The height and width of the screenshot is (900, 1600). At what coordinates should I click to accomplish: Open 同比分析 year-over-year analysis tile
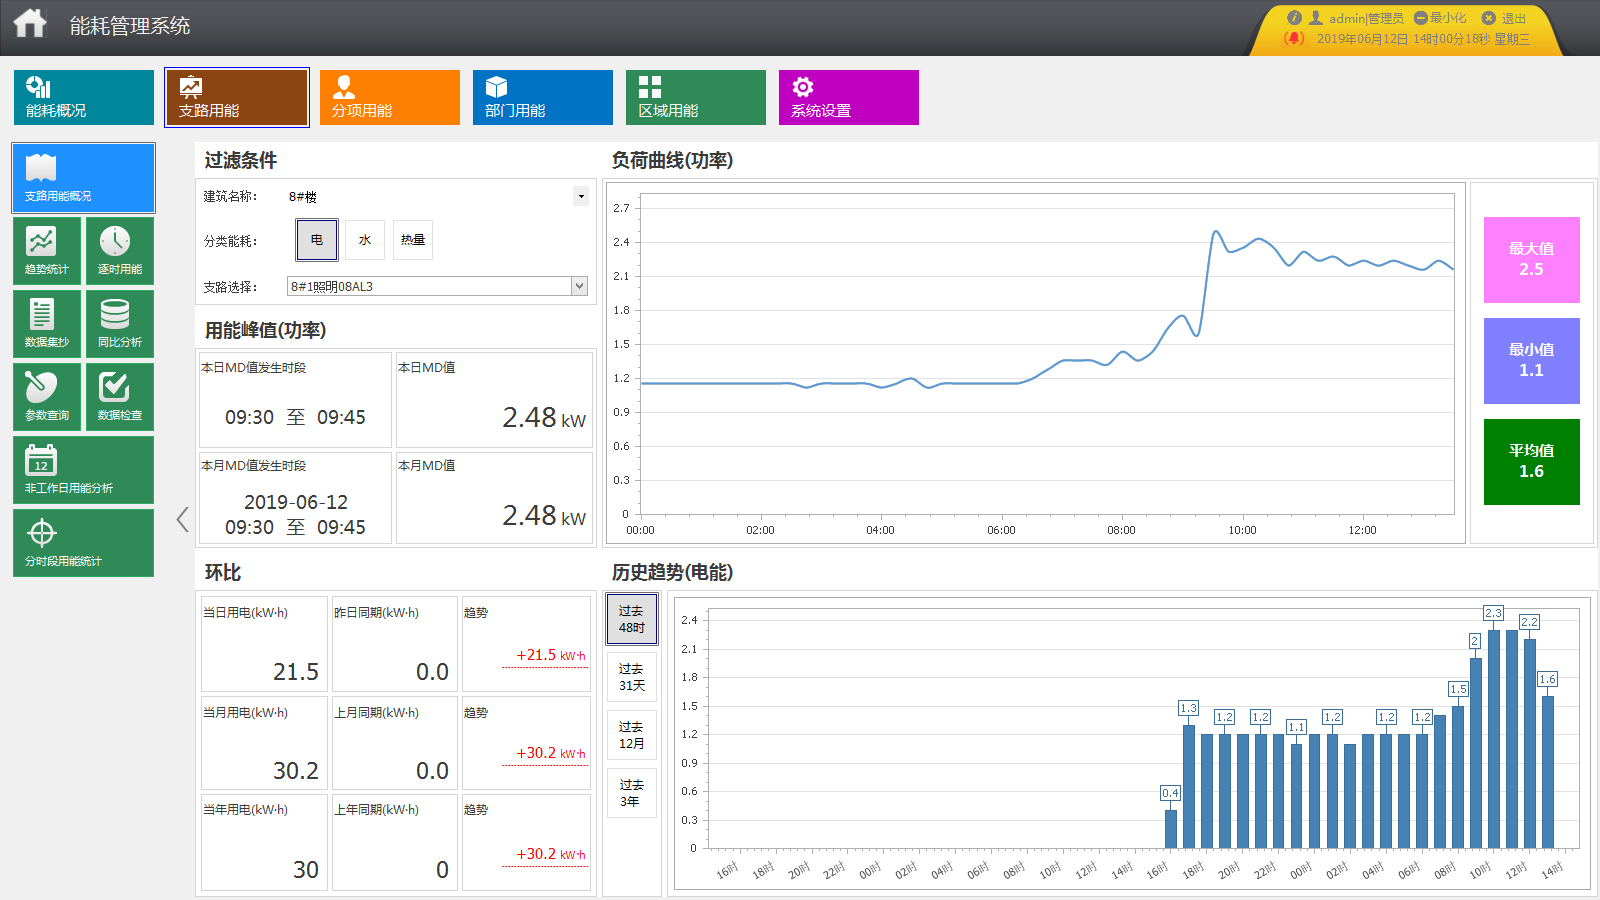[x=120, y=323]
